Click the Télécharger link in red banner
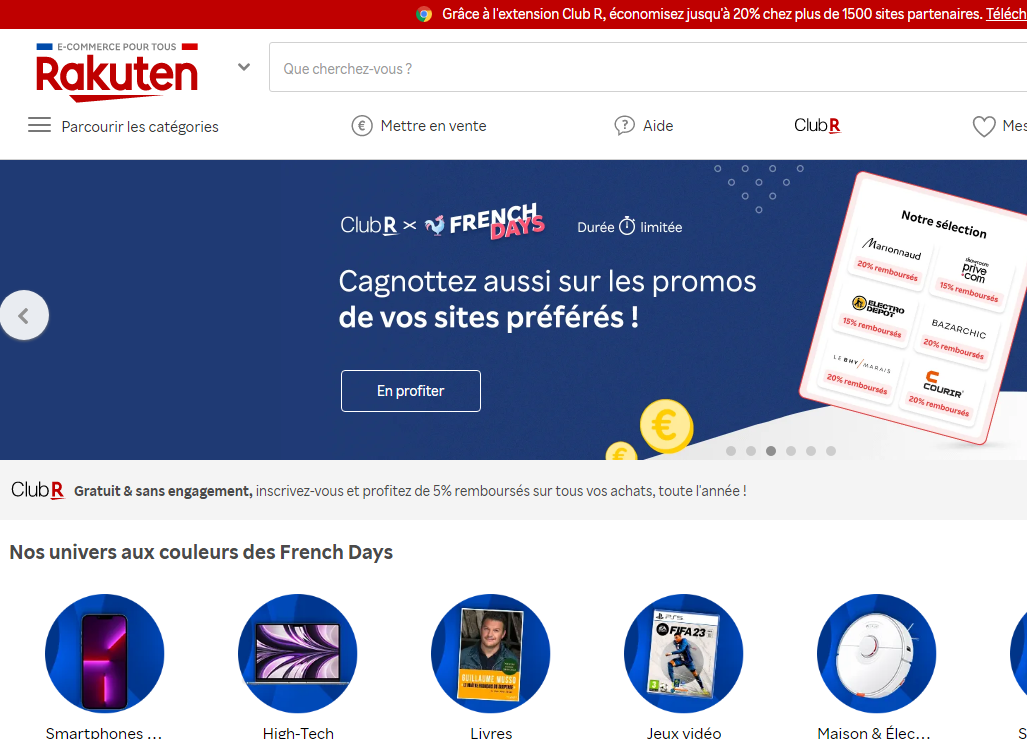 [x=1006, y=14]
